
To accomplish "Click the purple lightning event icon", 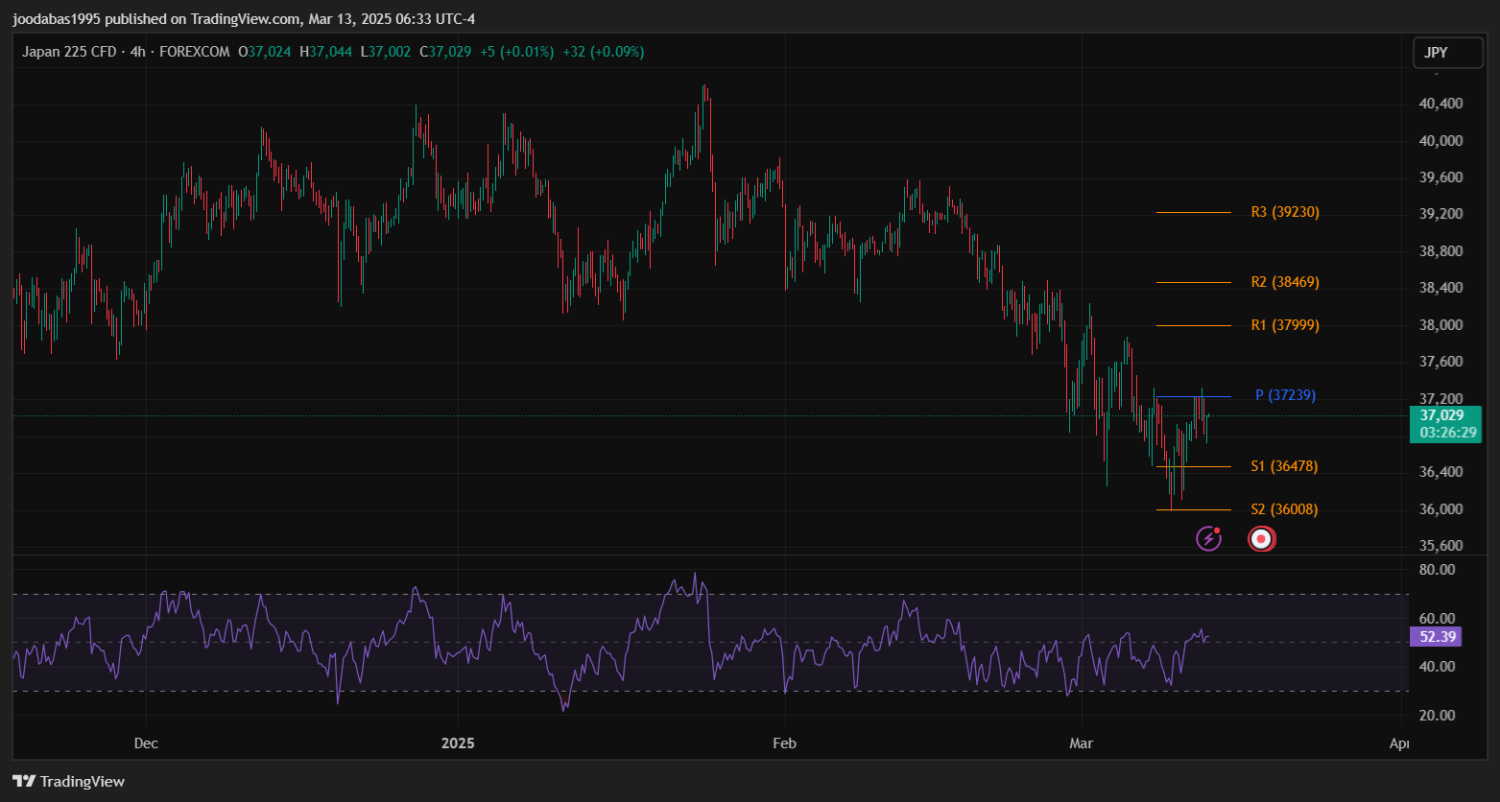I will 1209,539.
